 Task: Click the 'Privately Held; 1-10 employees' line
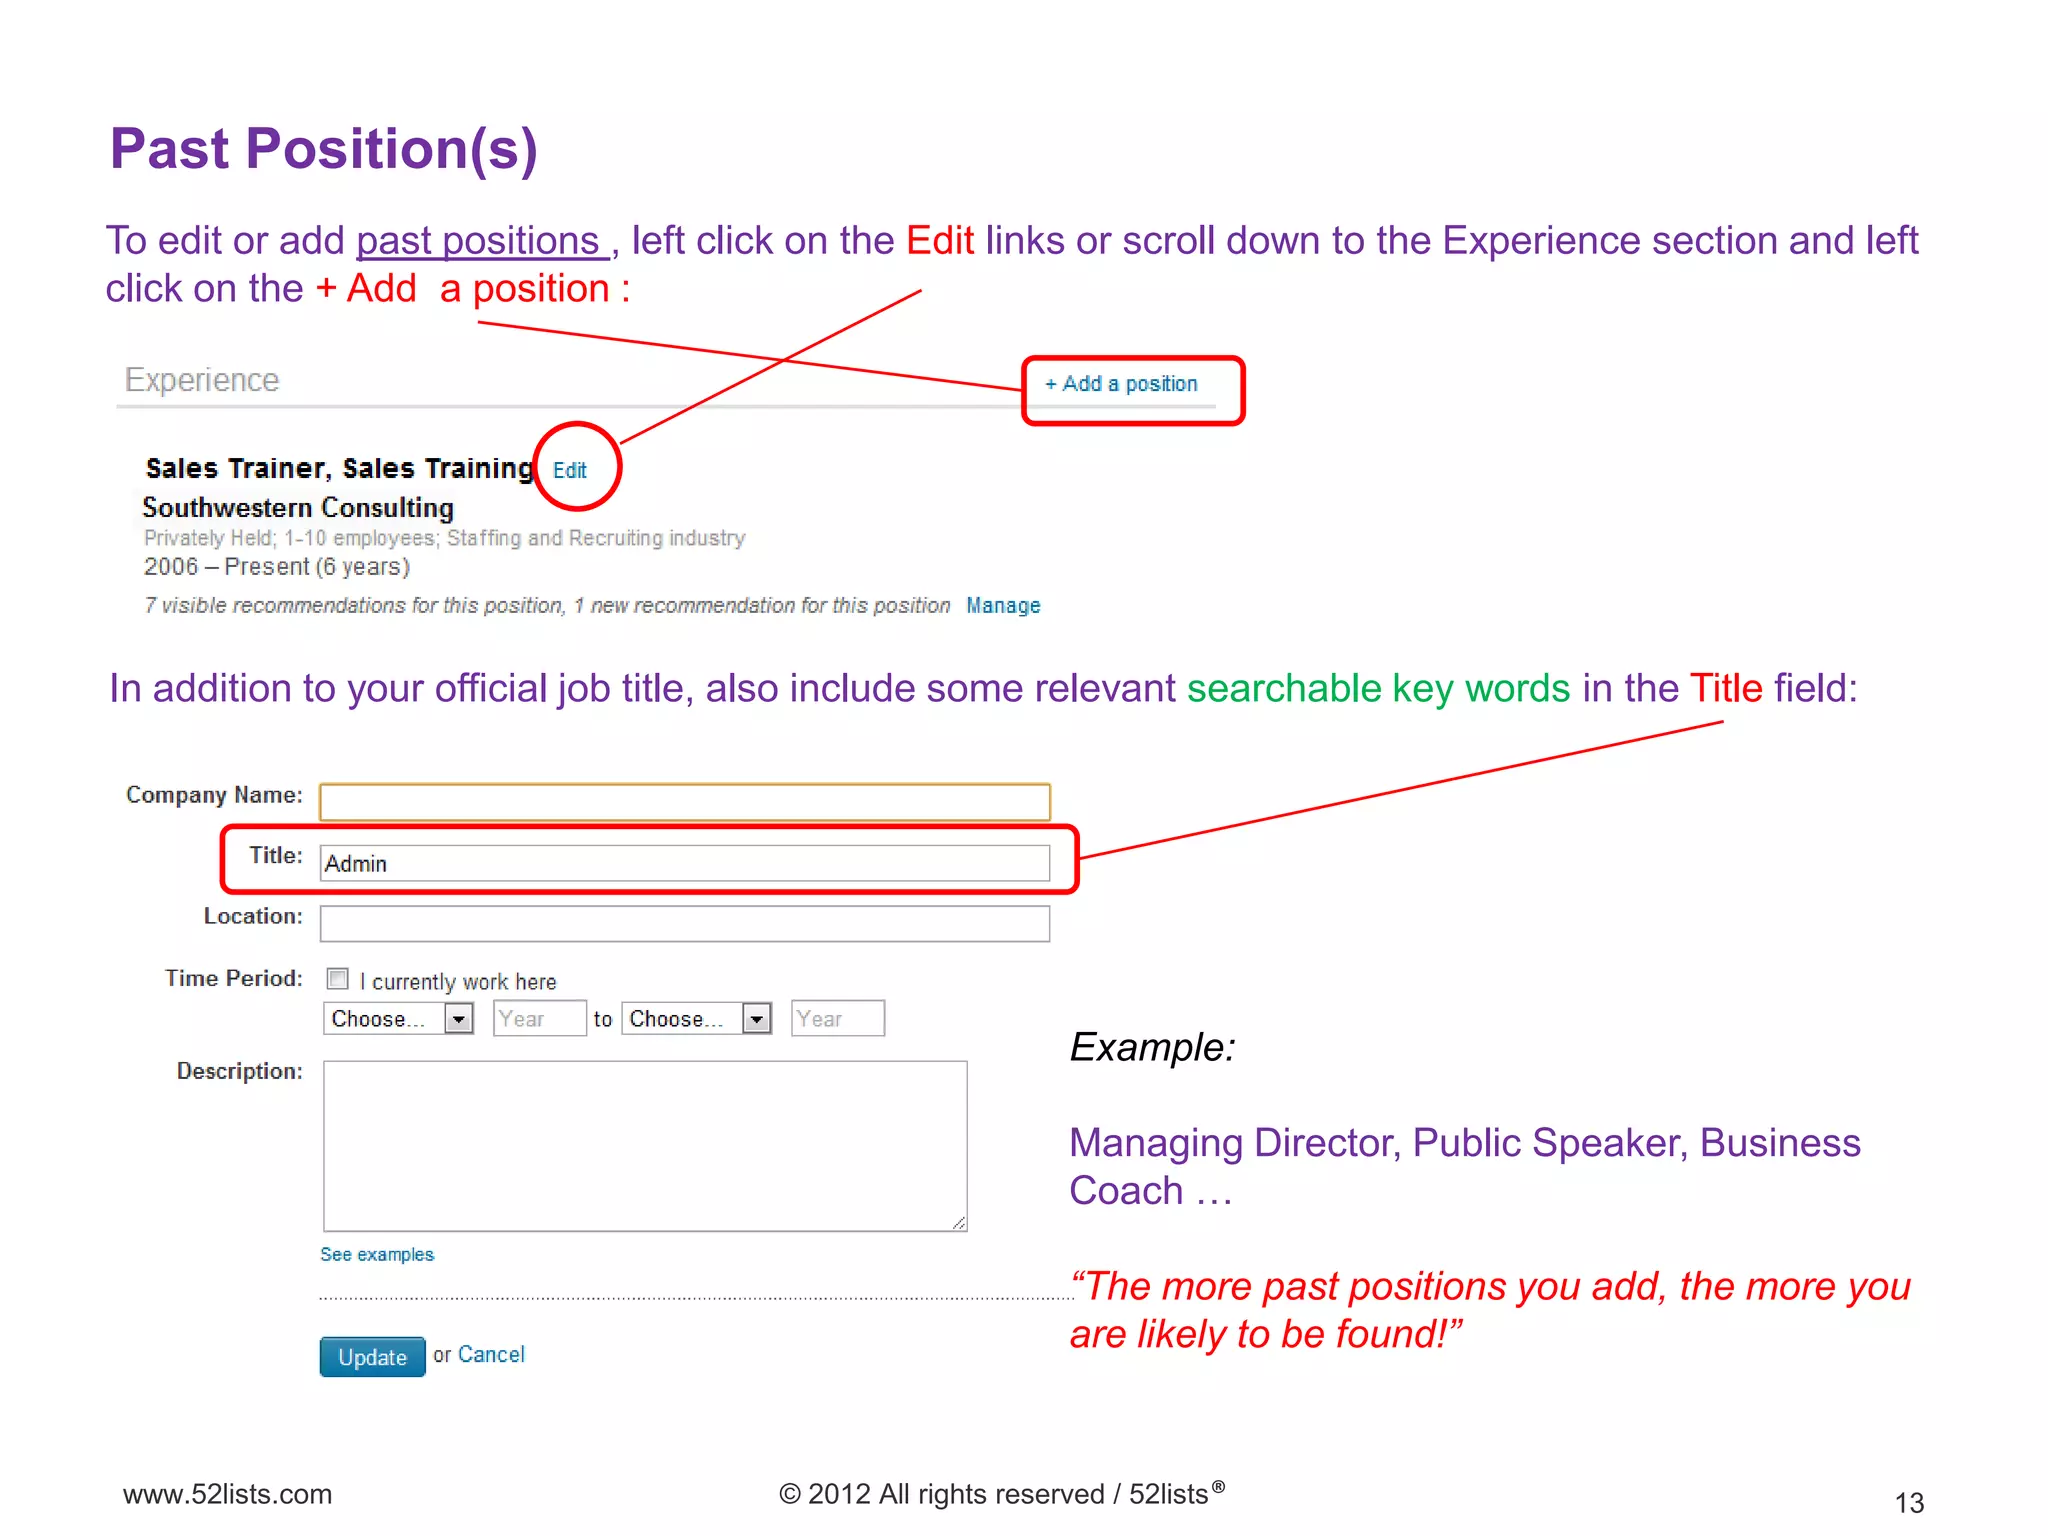coord(445,538)
